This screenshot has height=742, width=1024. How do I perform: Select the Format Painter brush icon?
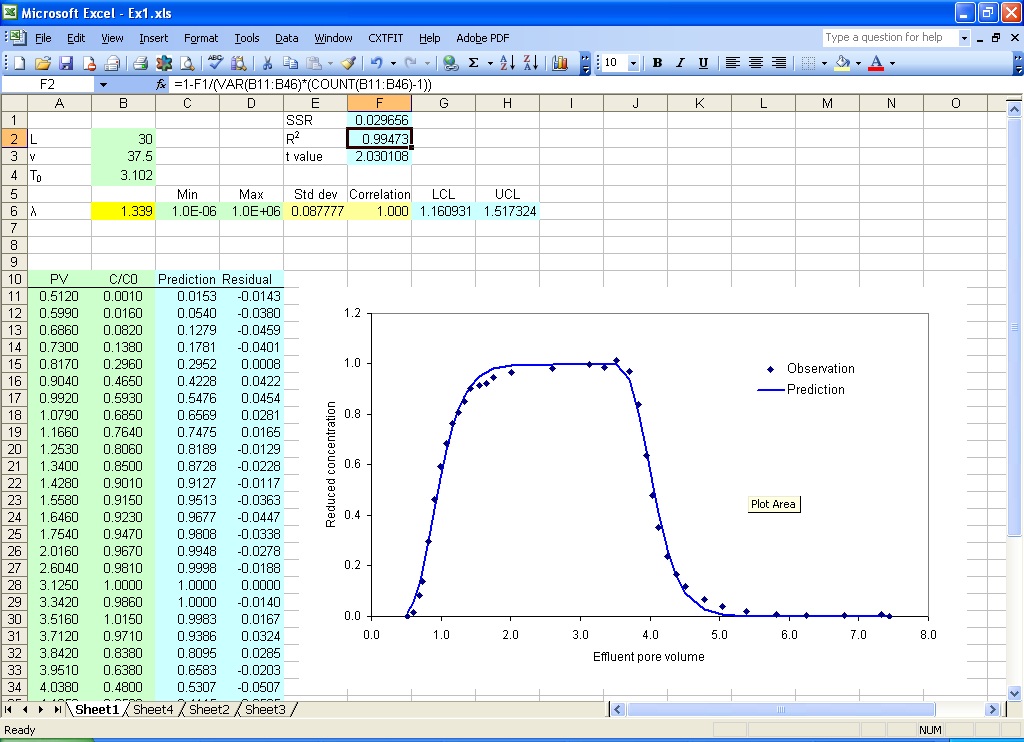[349, 63]
